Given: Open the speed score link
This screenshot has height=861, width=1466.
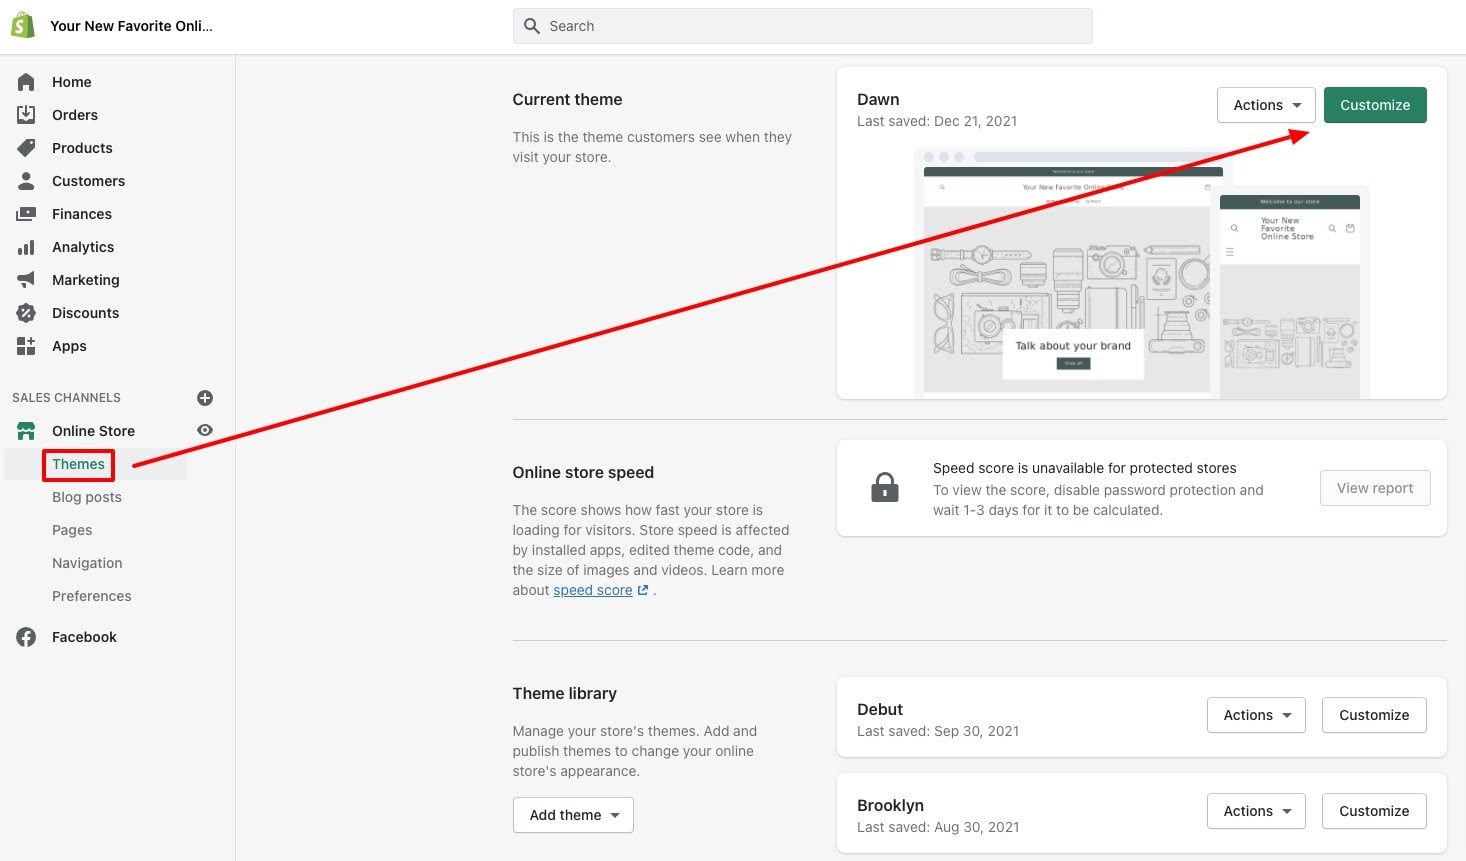Looking at the screenshot, I should point(592,590).
